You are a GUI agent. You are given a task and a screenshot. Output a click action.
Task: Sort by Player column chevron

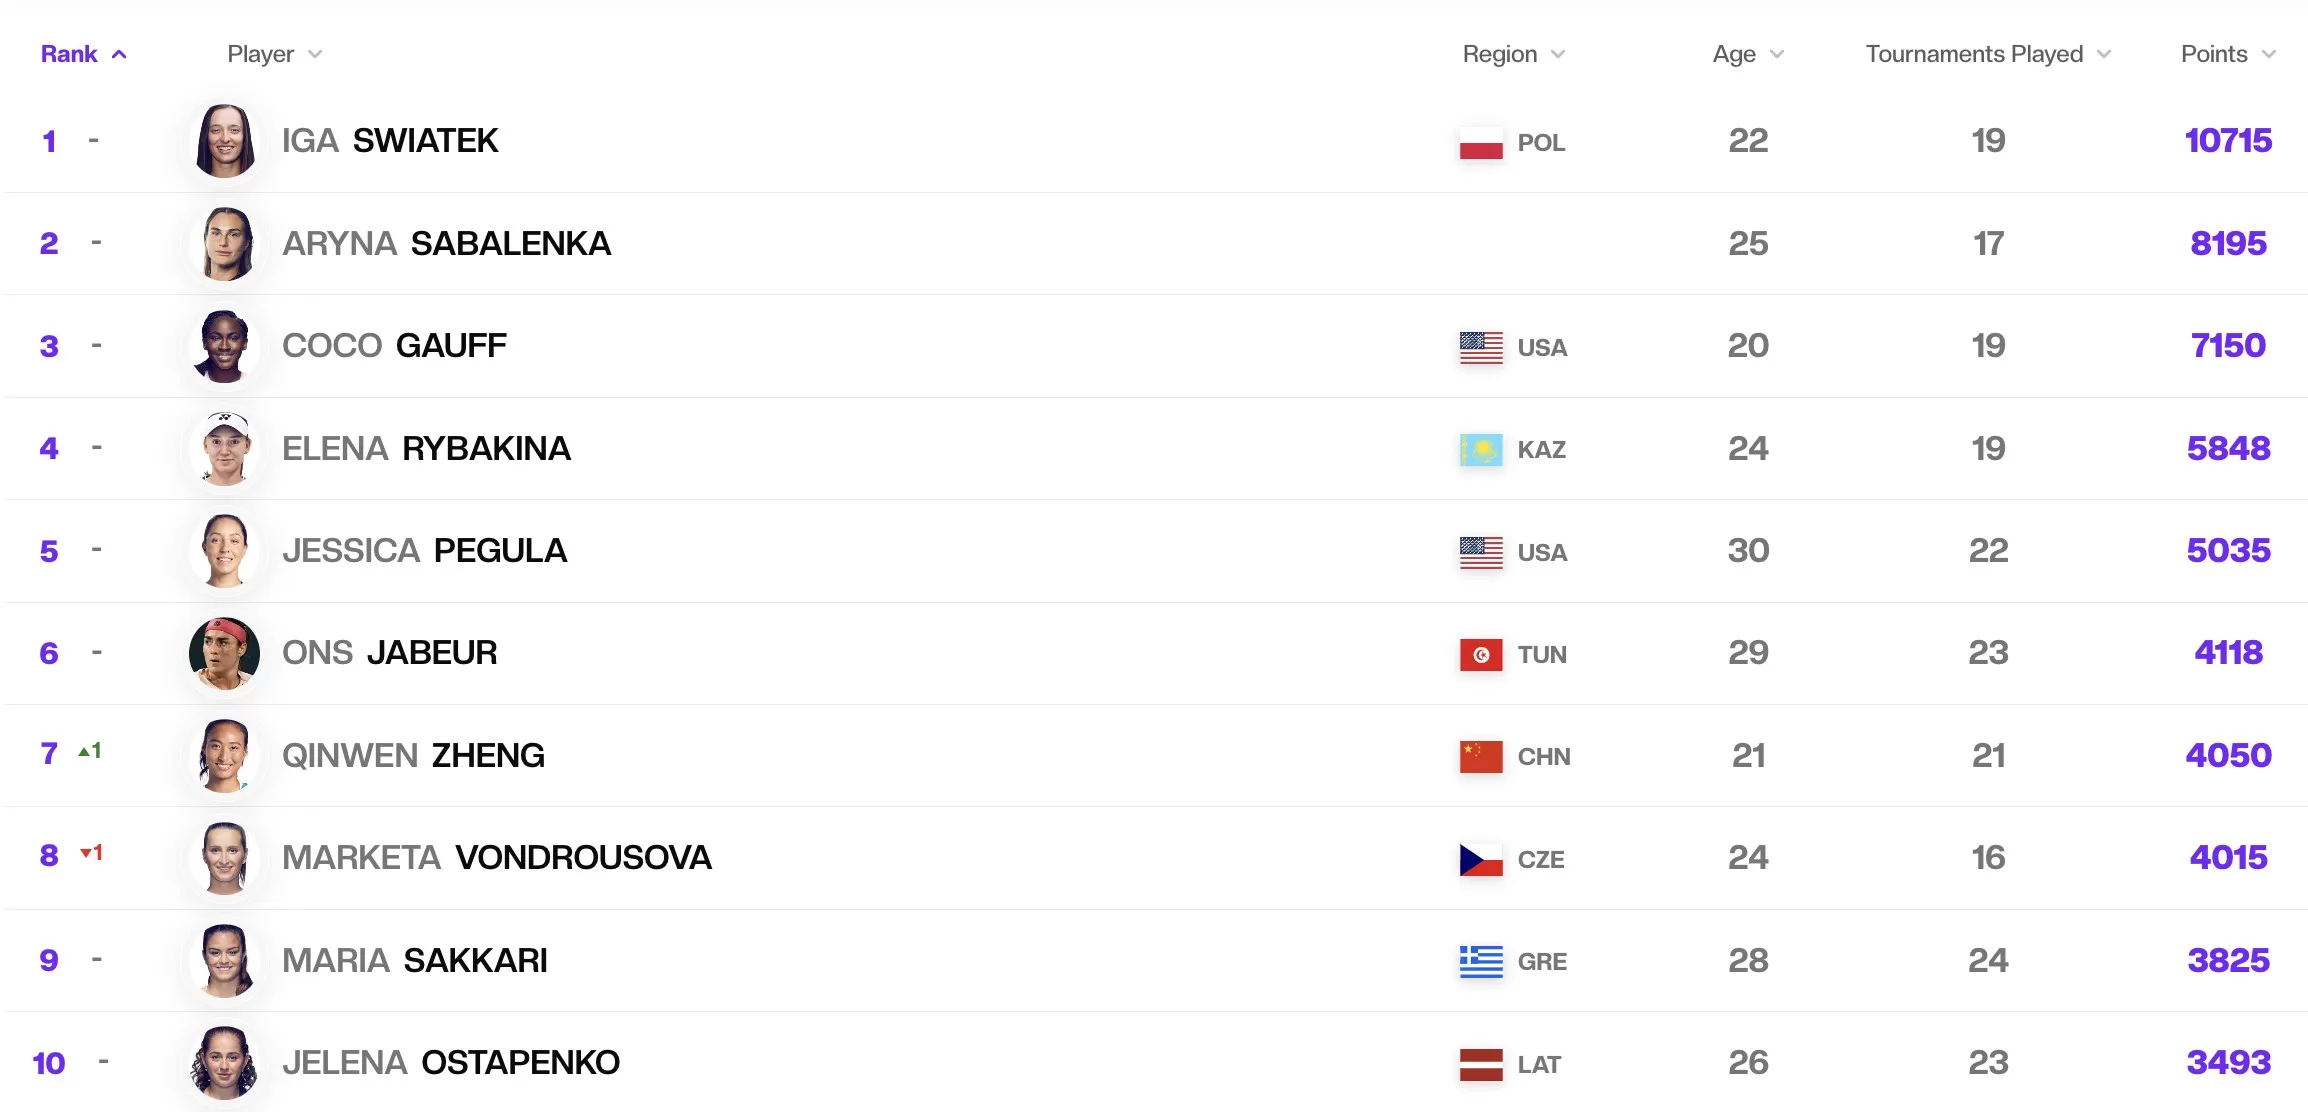(x=315, y=54)
